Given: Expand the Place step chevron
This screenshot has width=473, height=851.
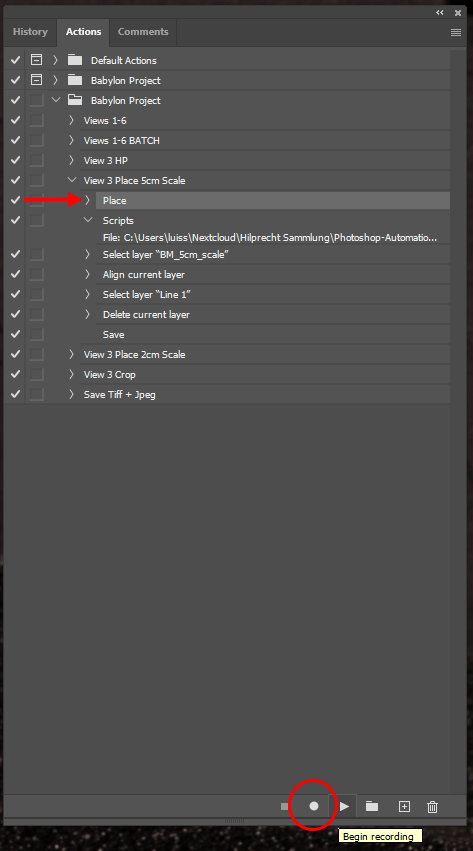Looking at the screenshot, I should tap(87, 200).
